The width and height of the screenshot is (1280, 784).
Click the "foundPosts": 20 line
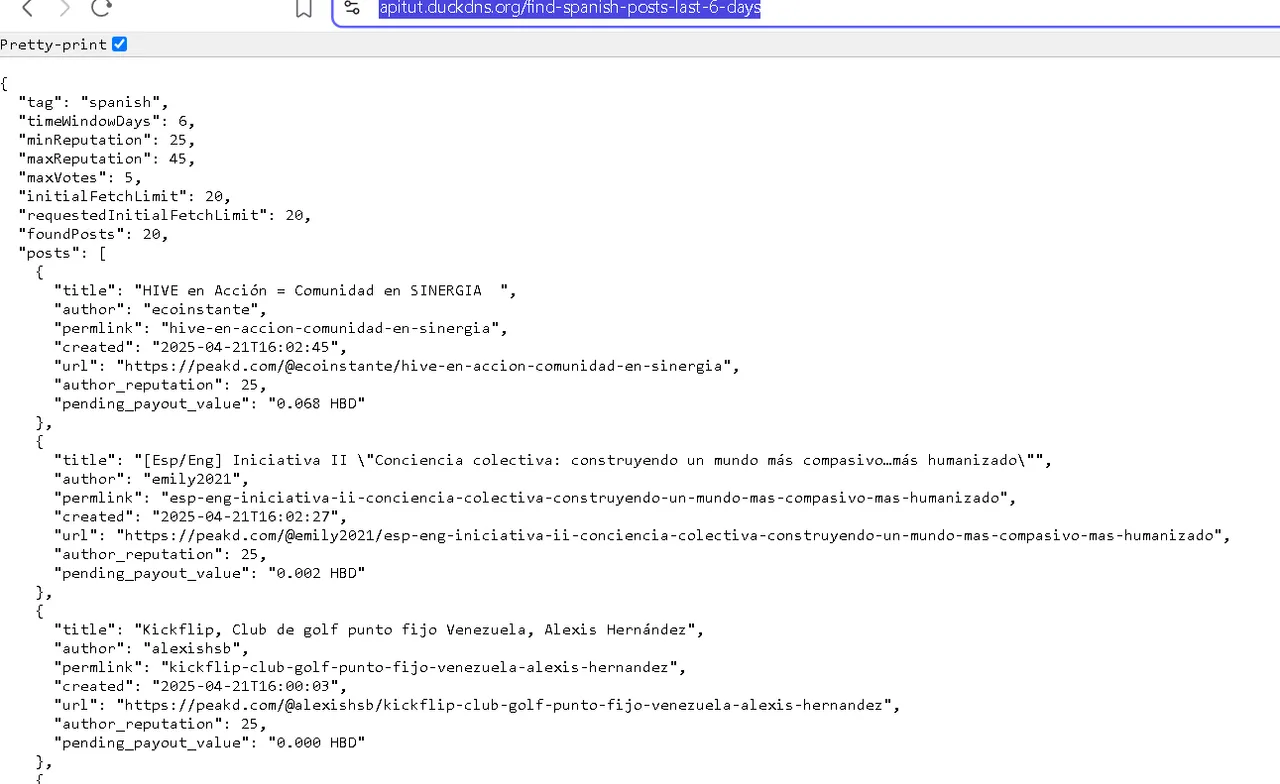click(94, 234)
